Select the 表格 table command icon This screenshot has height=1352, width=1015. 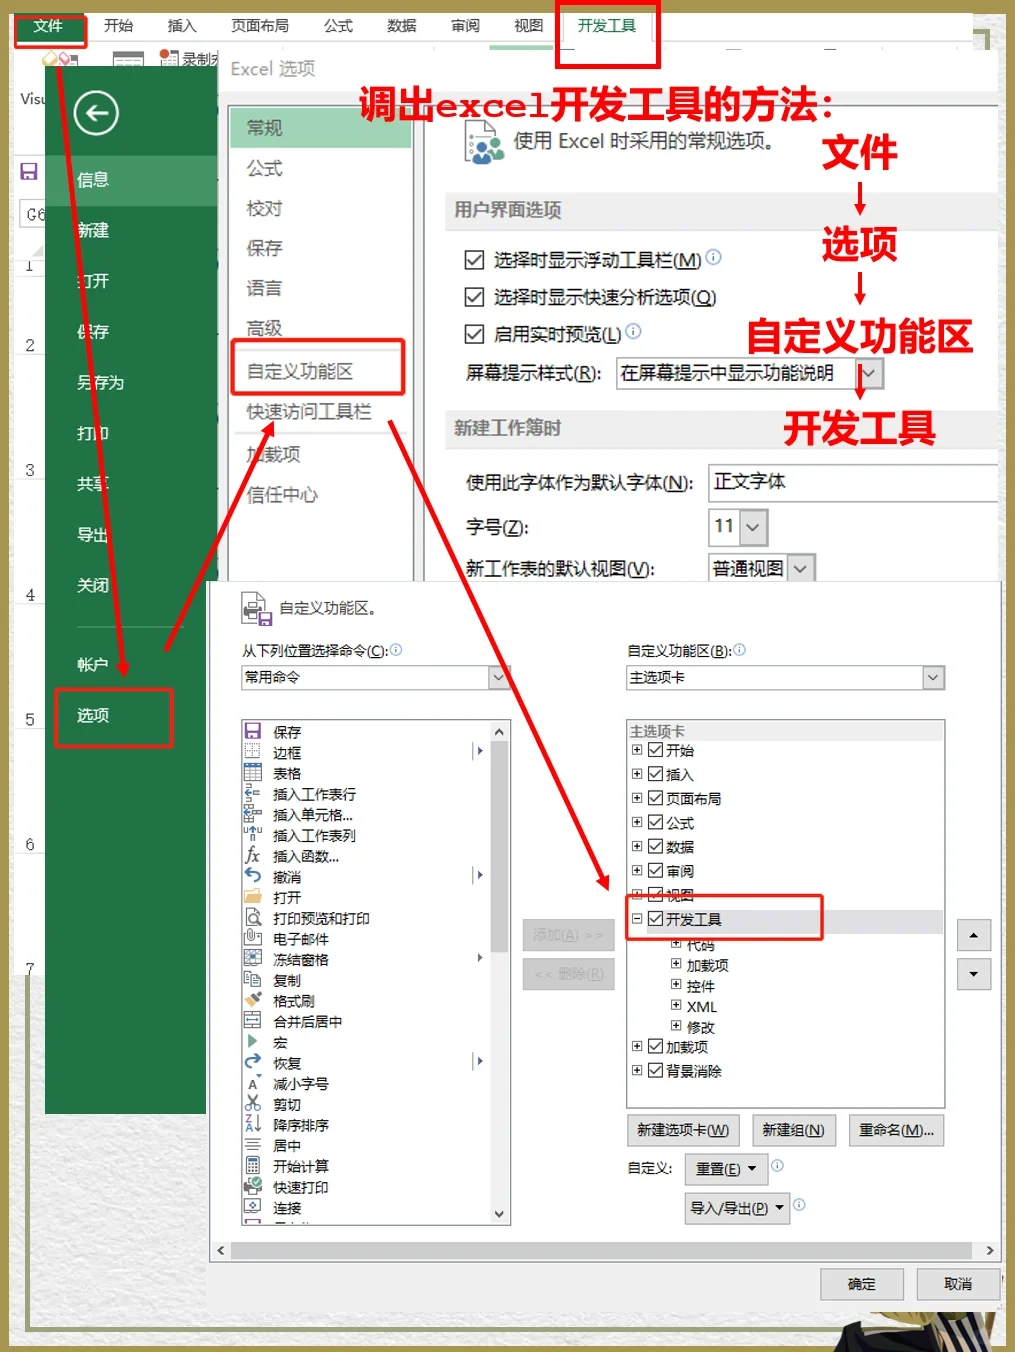coord(253,773)
